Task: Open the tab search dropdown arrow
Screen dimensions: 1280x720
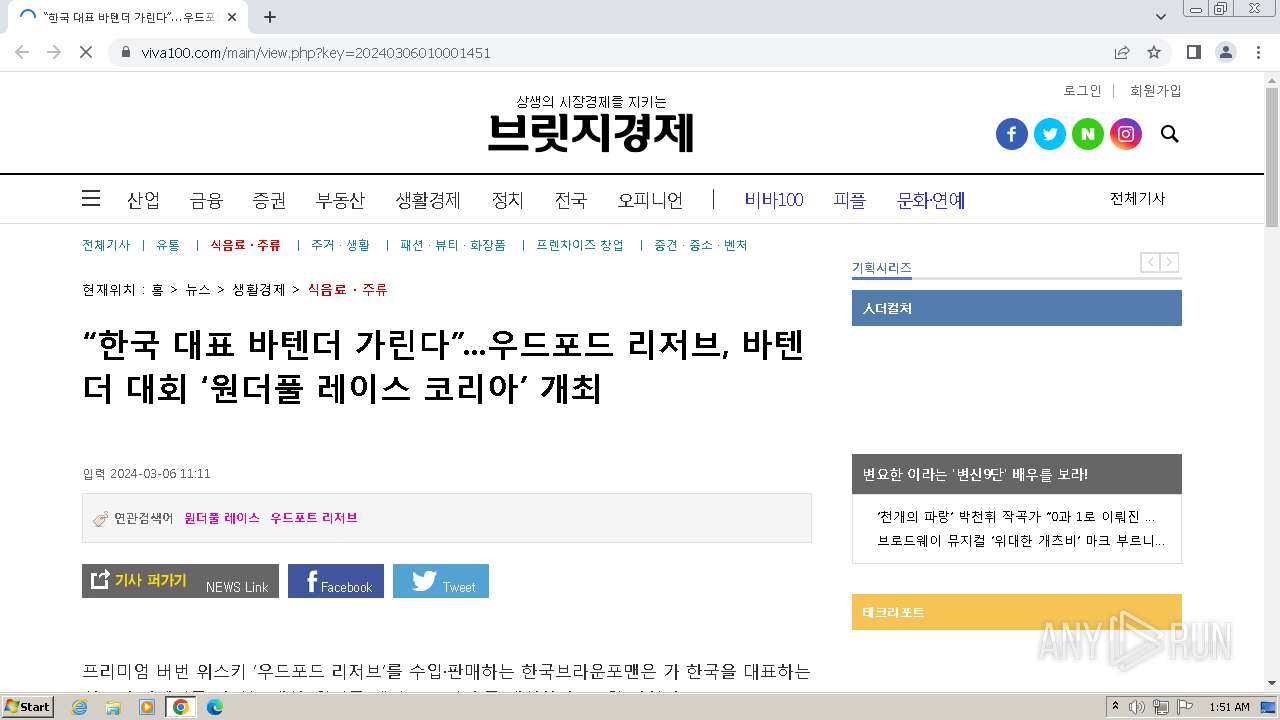Action: coord(1160,17)
